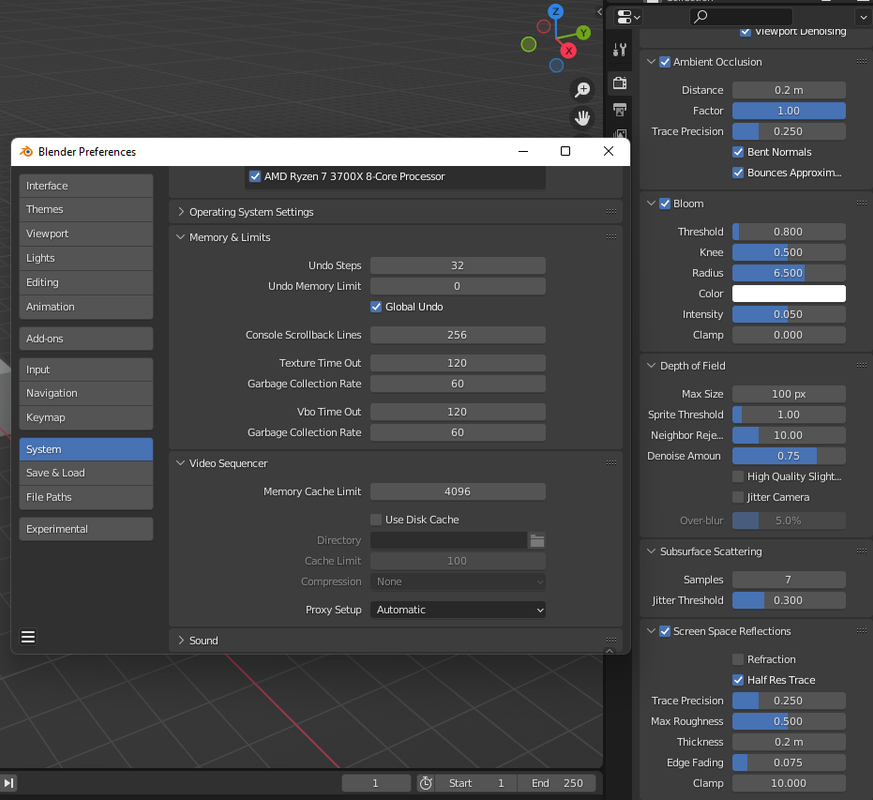Click Console Scrollback Lines 256 field
The width and height of the screenshot is (873, 800).
pos(458,335)
